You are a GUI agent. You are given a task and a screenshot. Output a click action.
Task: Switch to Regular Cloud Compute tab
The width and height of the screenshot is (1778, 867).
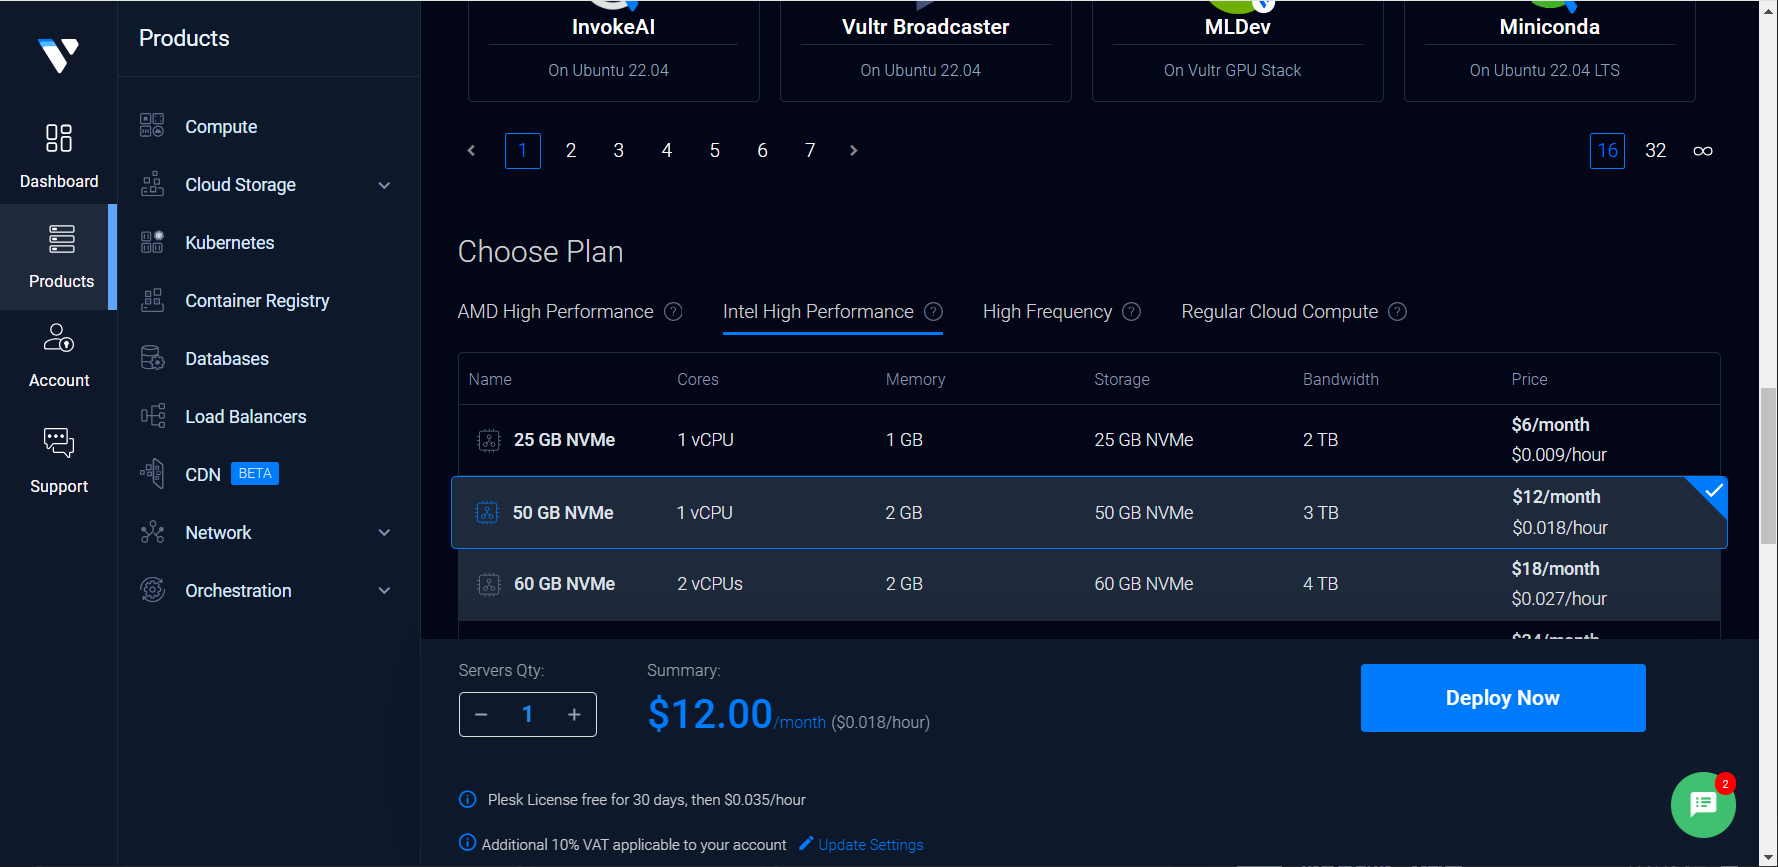[x=1279, y=312]
